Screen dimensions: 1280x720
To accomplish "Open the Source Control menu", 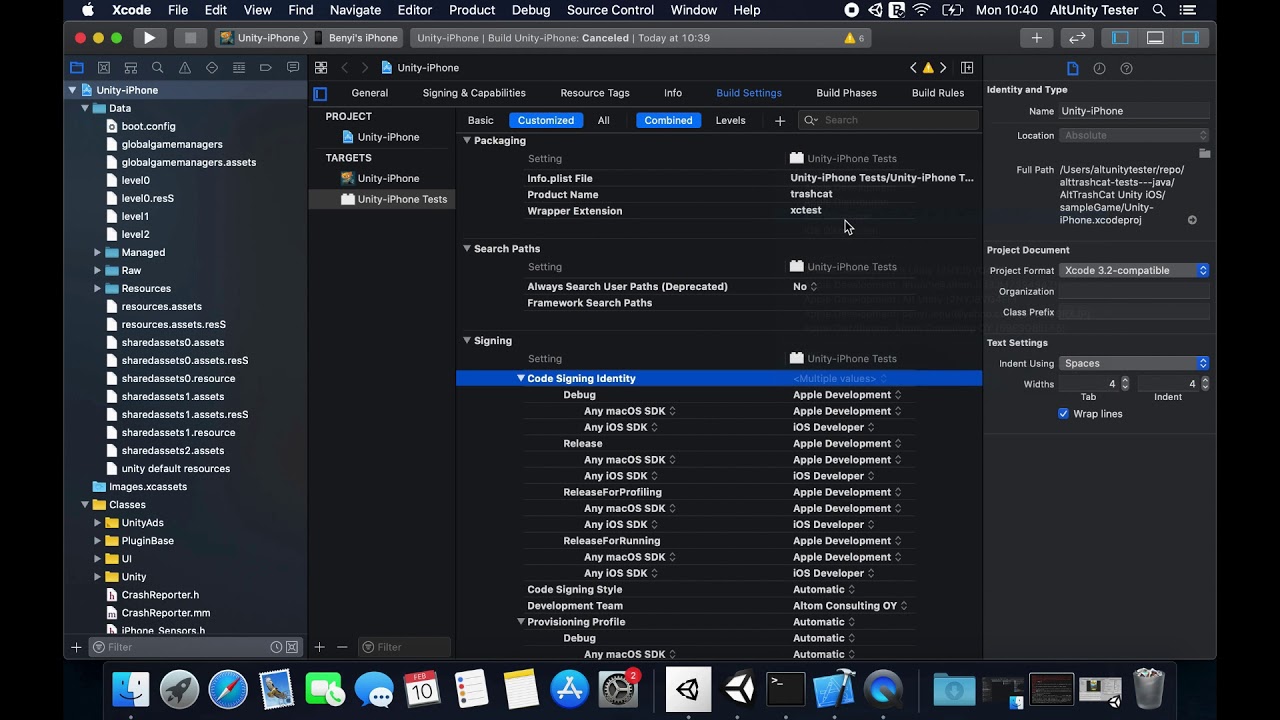I will [610, 10].
